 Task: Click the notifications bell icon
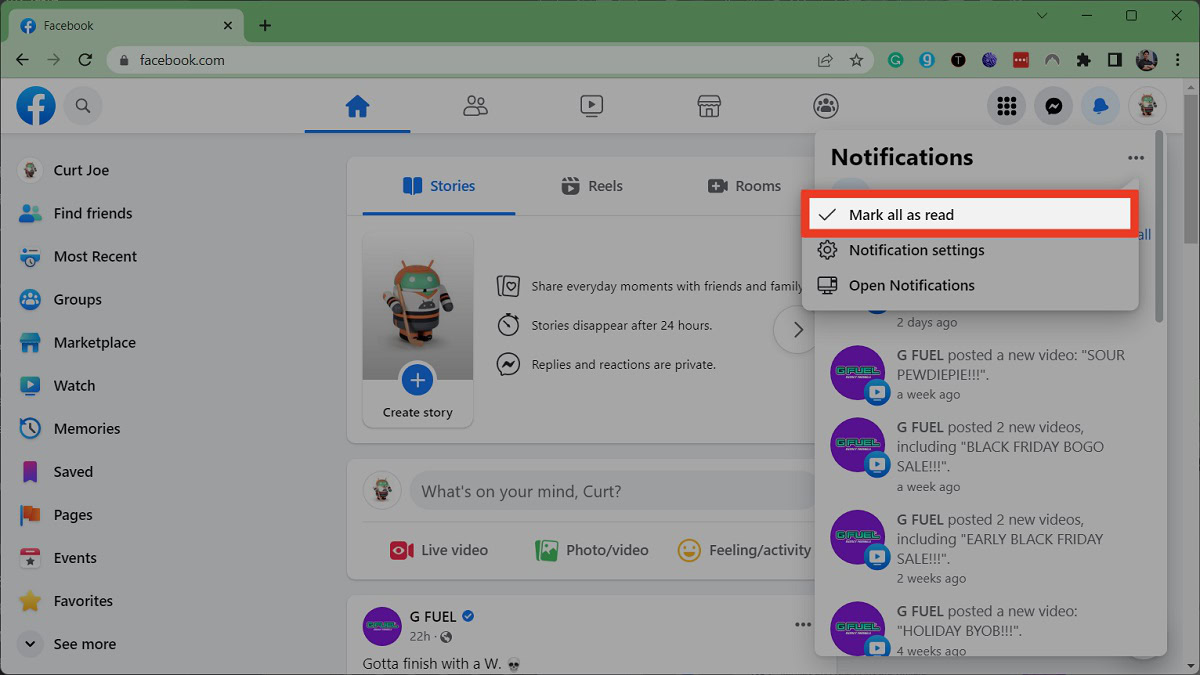[x=1100, y=106]
